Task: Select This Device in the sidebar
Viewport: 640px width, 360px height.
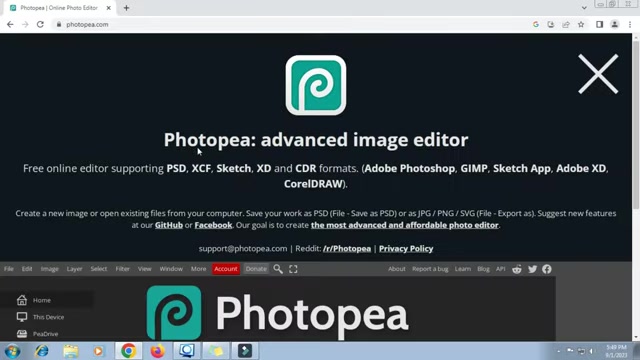Action: (x=47, y=317)
